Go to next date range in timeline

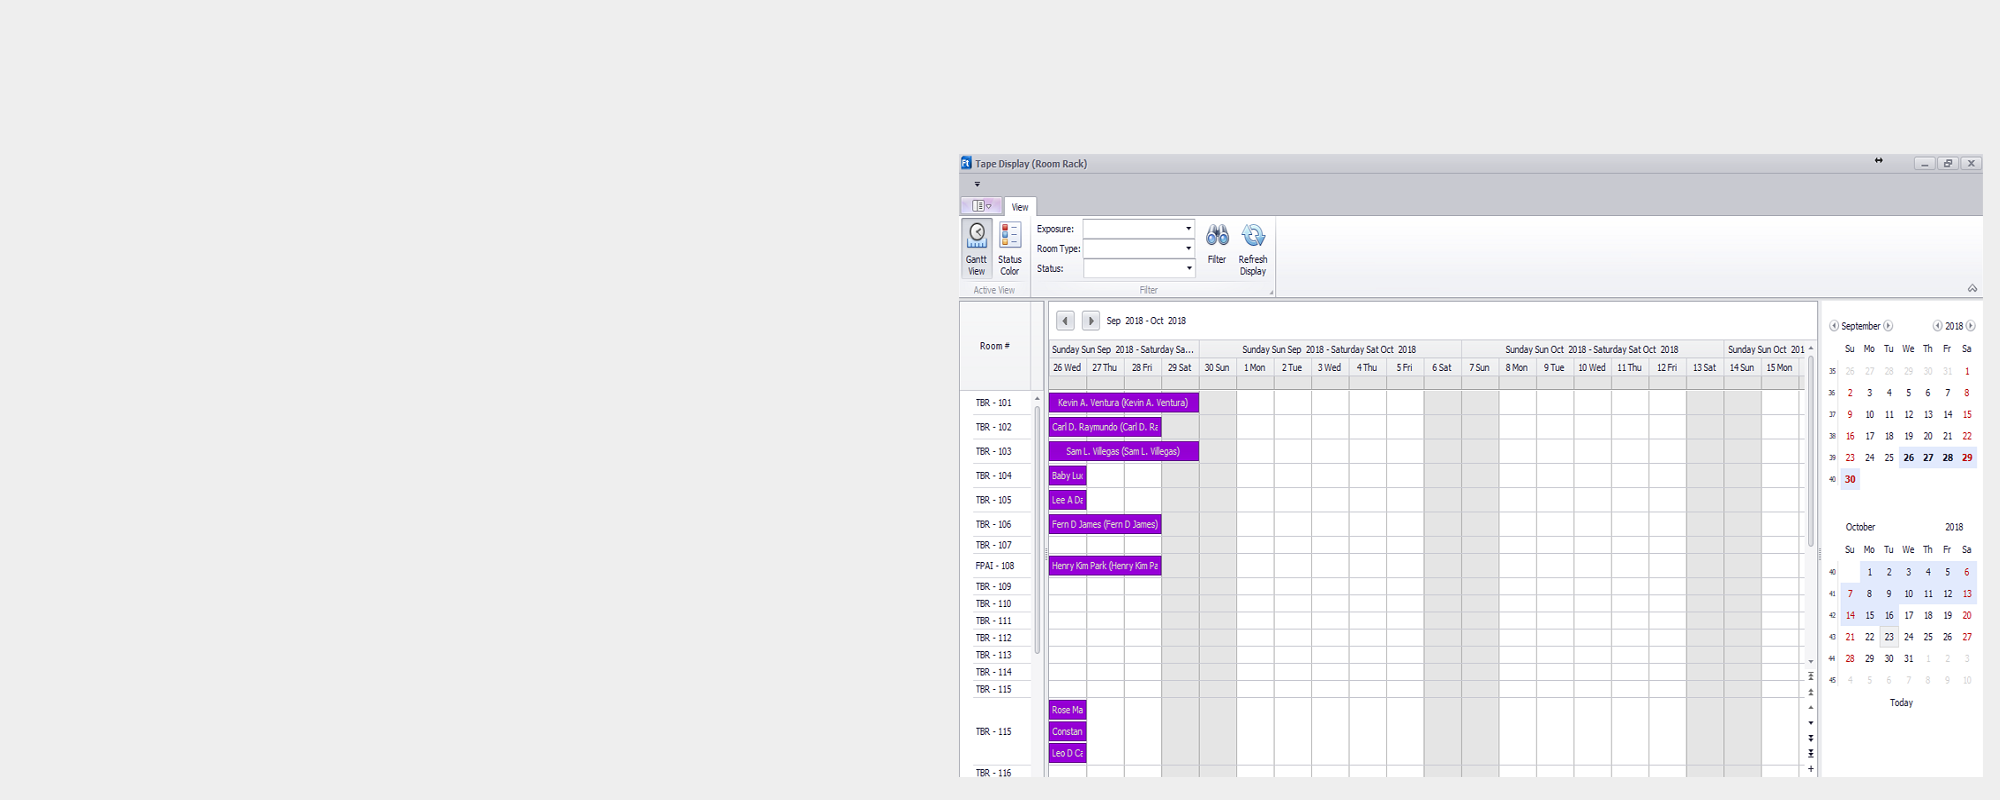coord(1090,321)
